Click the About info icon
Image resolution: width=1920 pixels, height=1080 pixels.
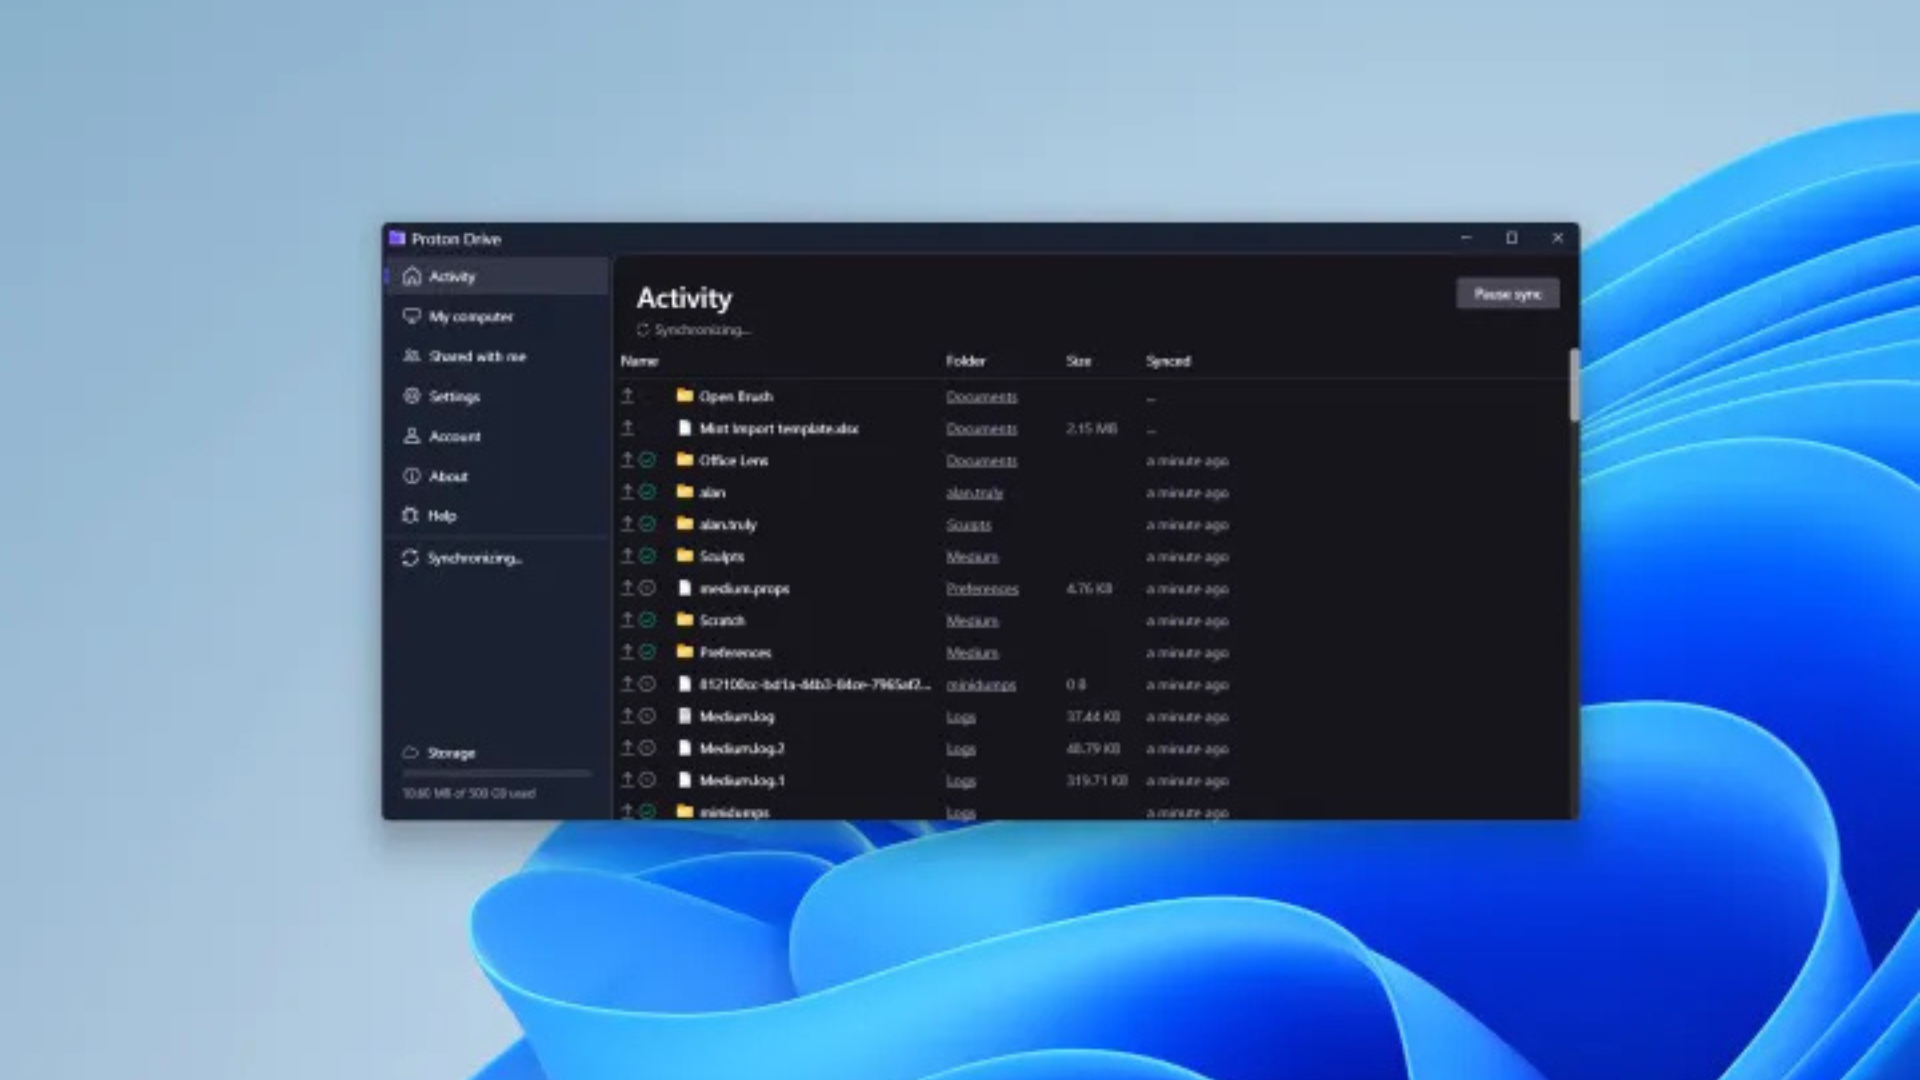click(411, 476)
